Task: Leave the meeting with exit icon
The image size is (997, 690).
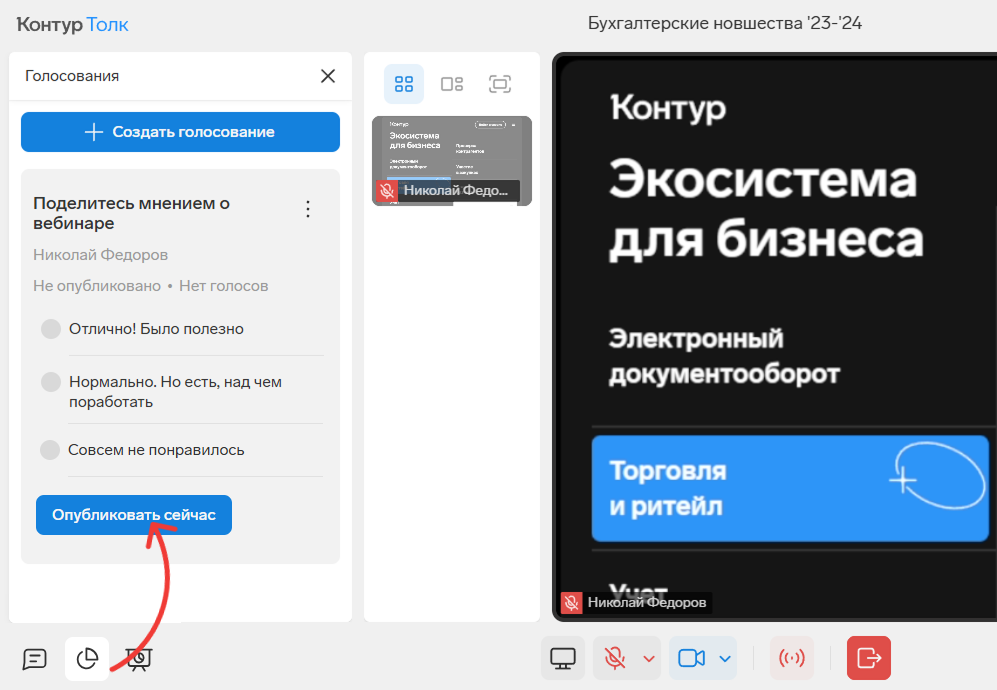Action: click(868, 658)
